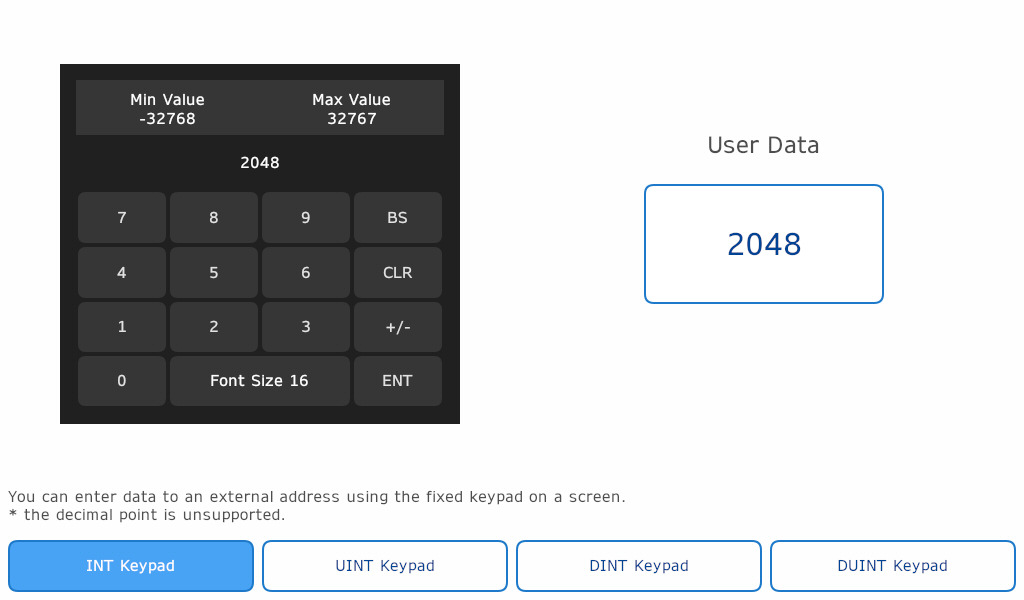This screenshot has height=600, width=1024.
Task: Tap the 9 key on keypad
Action: (x=306, y=217)
